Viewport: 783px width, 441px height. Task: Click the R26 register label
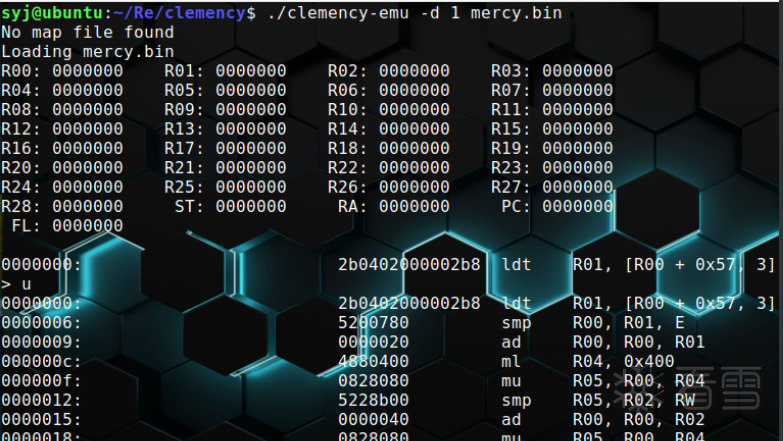click(348, 187)
